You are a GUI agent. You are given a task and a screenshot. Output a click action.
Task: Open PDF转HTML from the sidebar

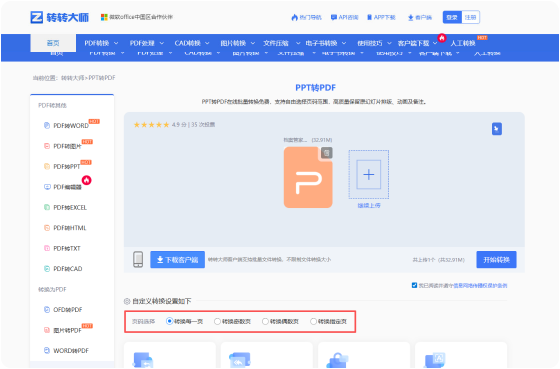69,228
